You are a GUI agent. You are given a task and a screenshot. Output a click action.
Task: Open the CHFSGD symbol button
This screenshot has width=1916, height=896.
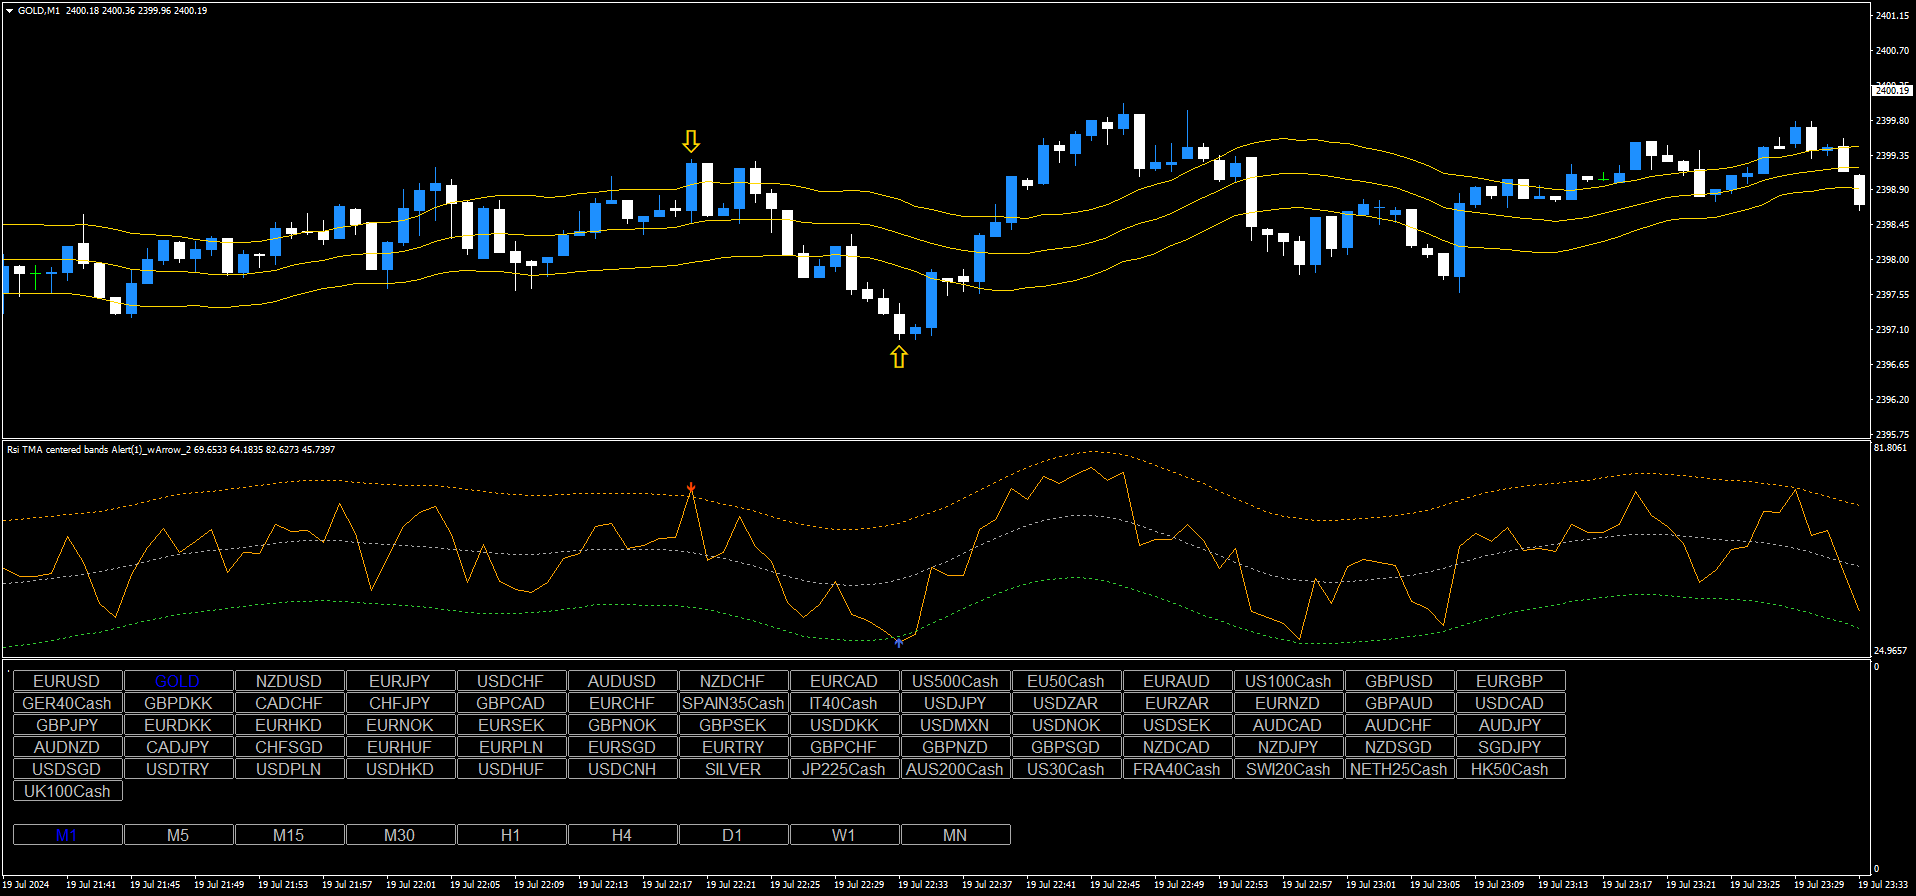(x=289, y=747)
